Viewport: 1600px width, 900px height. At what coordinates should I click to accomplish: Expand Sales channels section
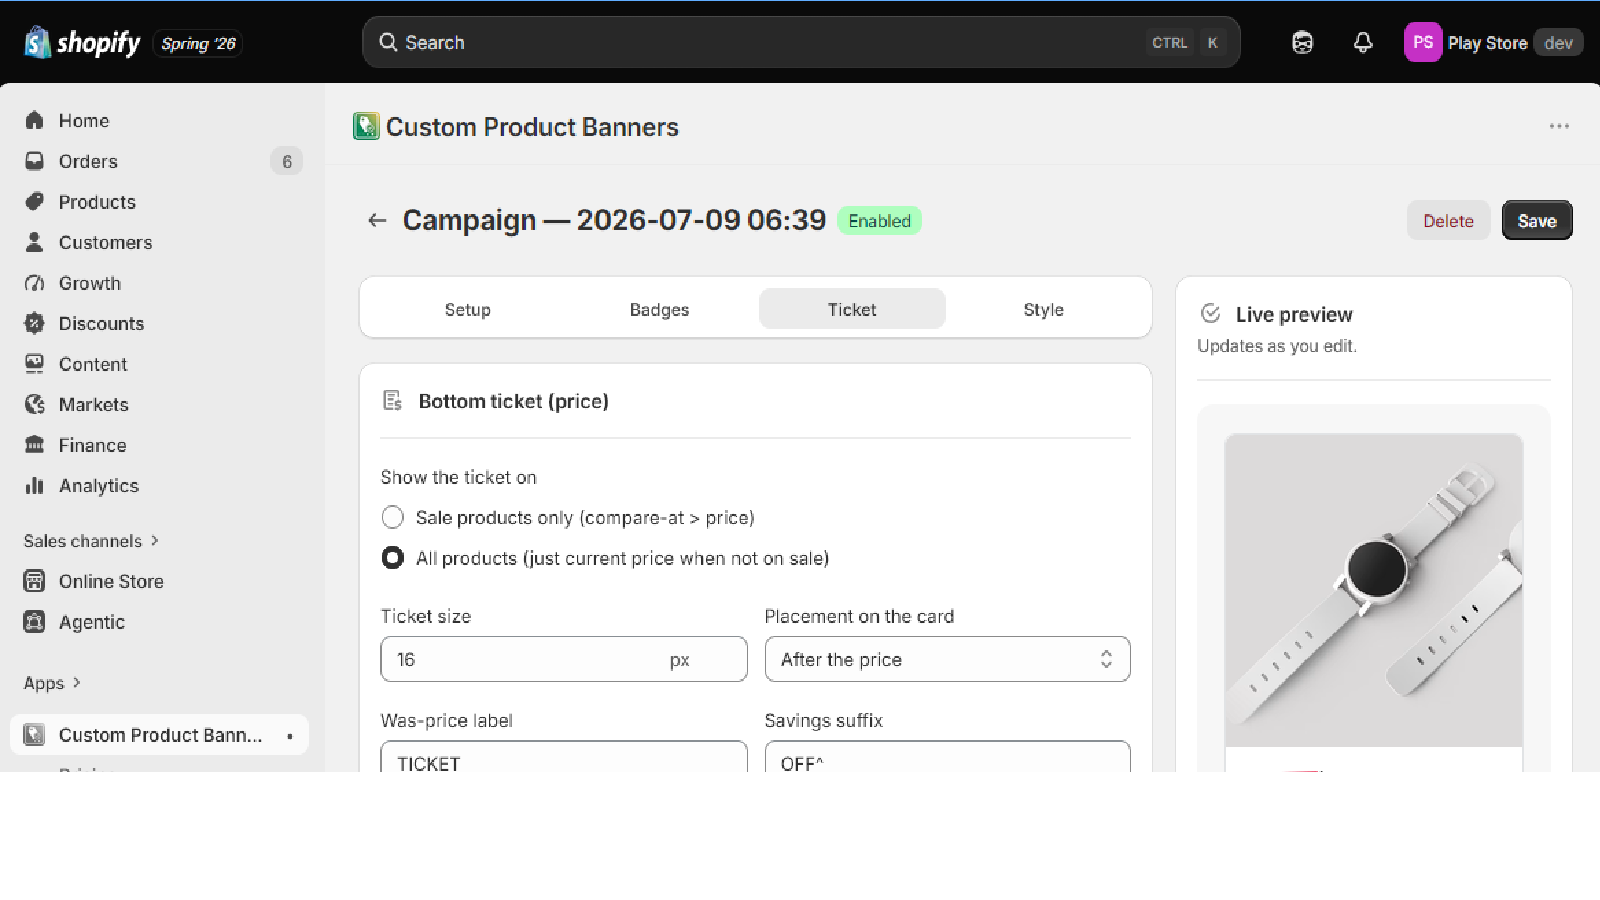(91, 541)
